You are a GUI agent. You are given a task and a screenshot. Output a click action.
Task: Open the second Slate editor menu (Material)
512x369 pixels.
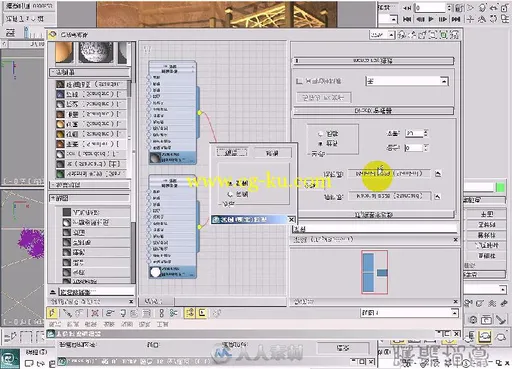[x=73, y=324]
